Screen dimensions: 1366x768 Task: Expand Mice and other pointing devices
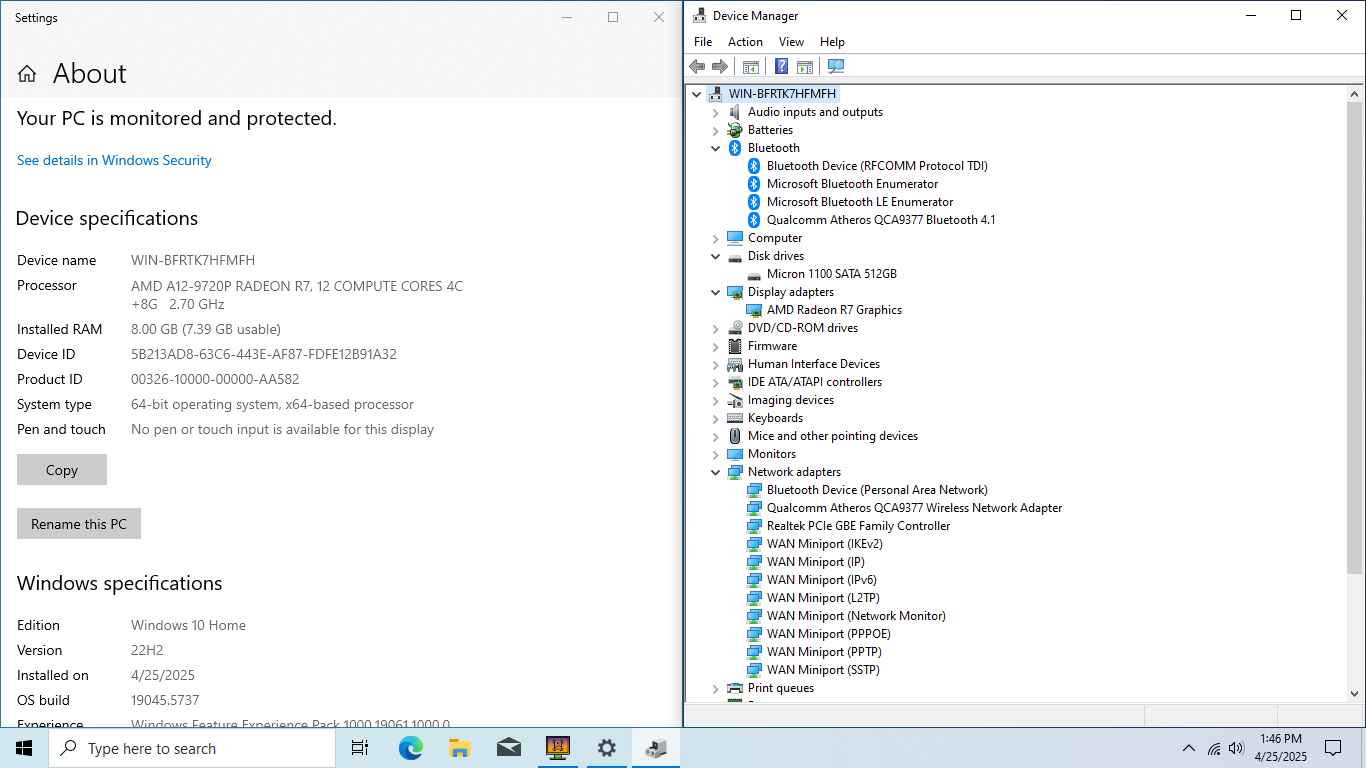(x=715, y=436)
